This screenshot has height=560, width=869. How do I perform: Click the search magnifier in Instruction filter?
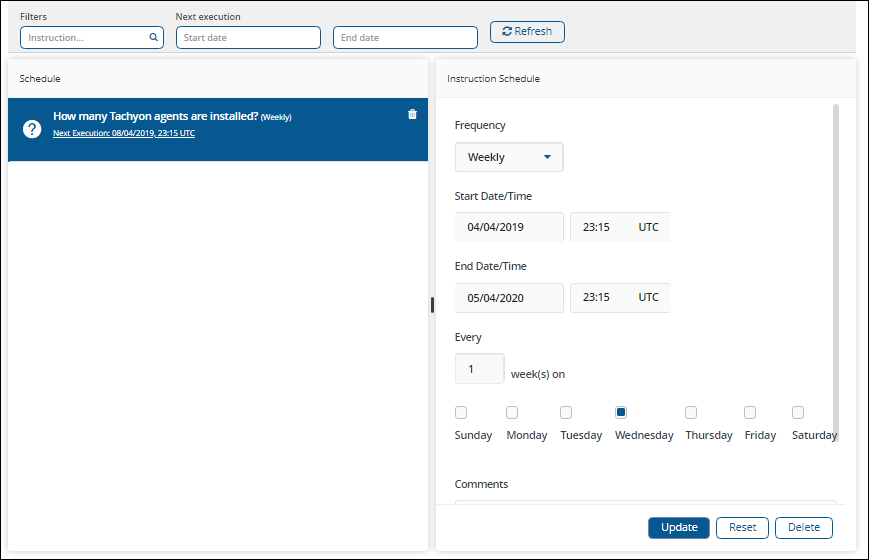pyautogui.click(x=153, y=38)
